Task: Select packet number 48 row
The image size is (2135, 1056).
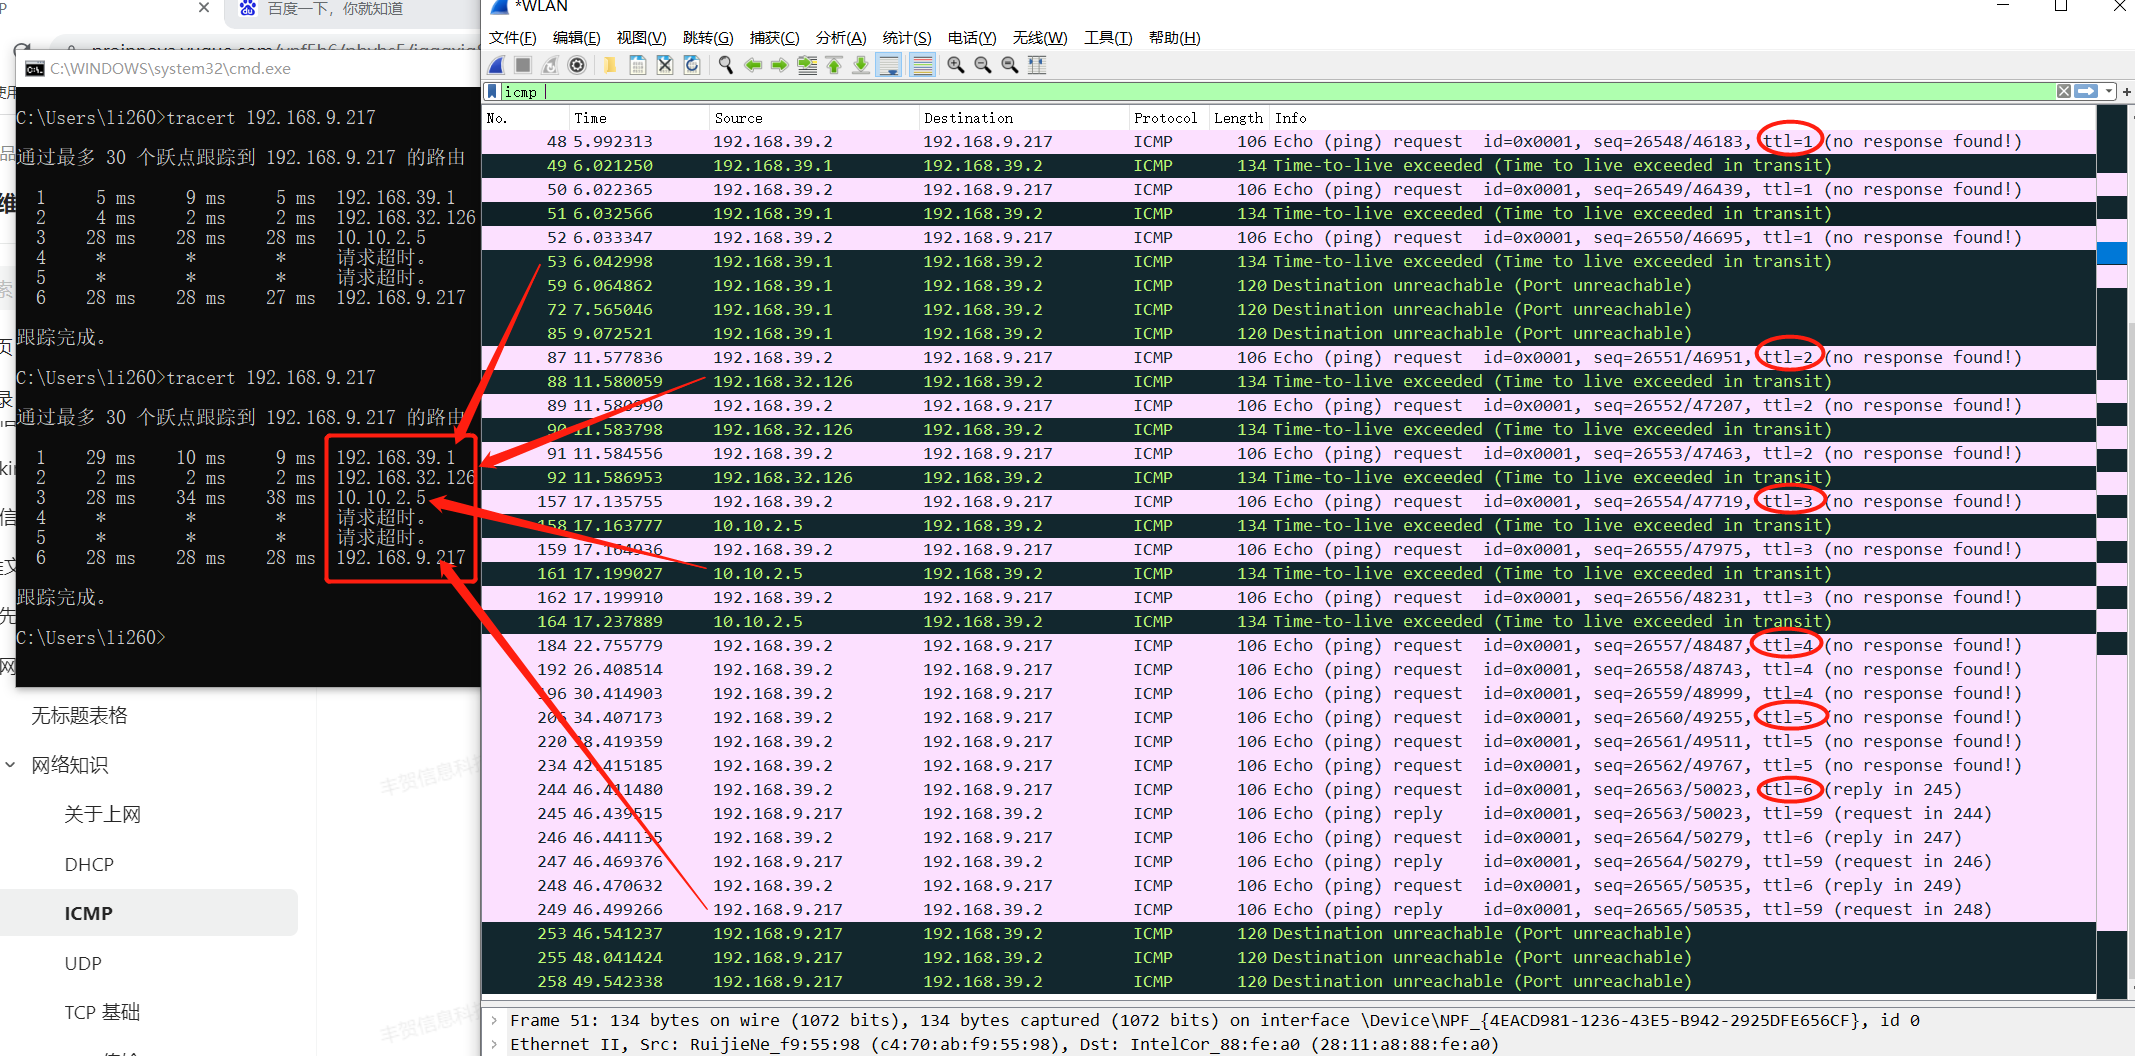Action: coord(1288,142)
